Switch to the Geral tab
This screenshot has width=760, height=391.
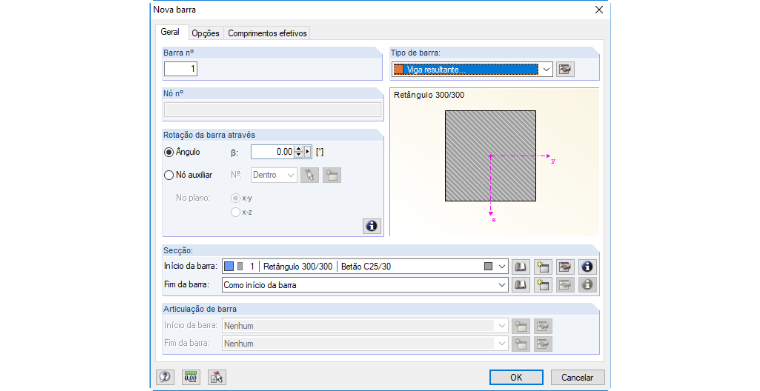tap(170, 32)
